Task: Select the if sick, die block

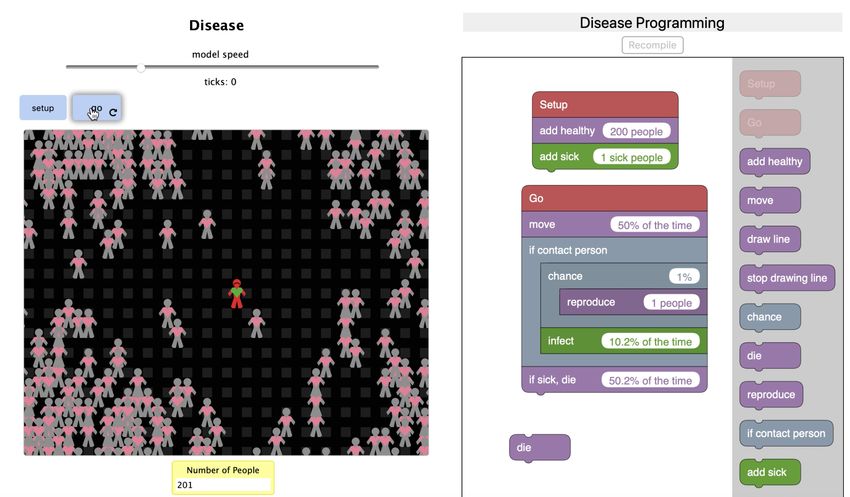Action: (614, 380)
